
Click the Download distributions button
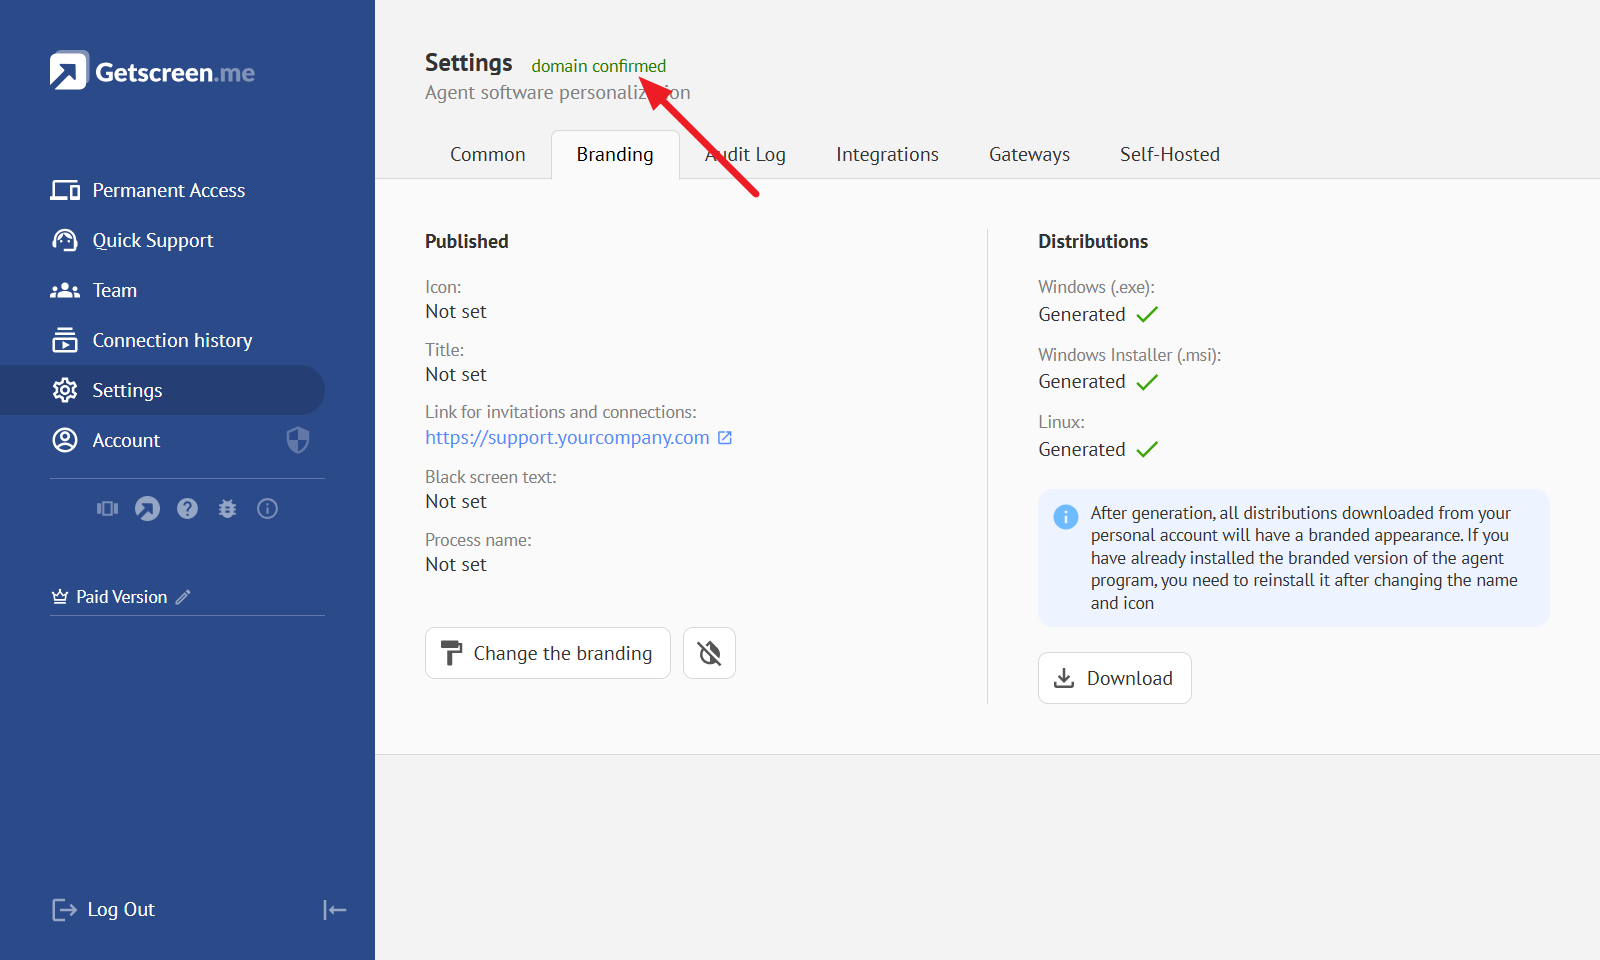(1114, 678)
